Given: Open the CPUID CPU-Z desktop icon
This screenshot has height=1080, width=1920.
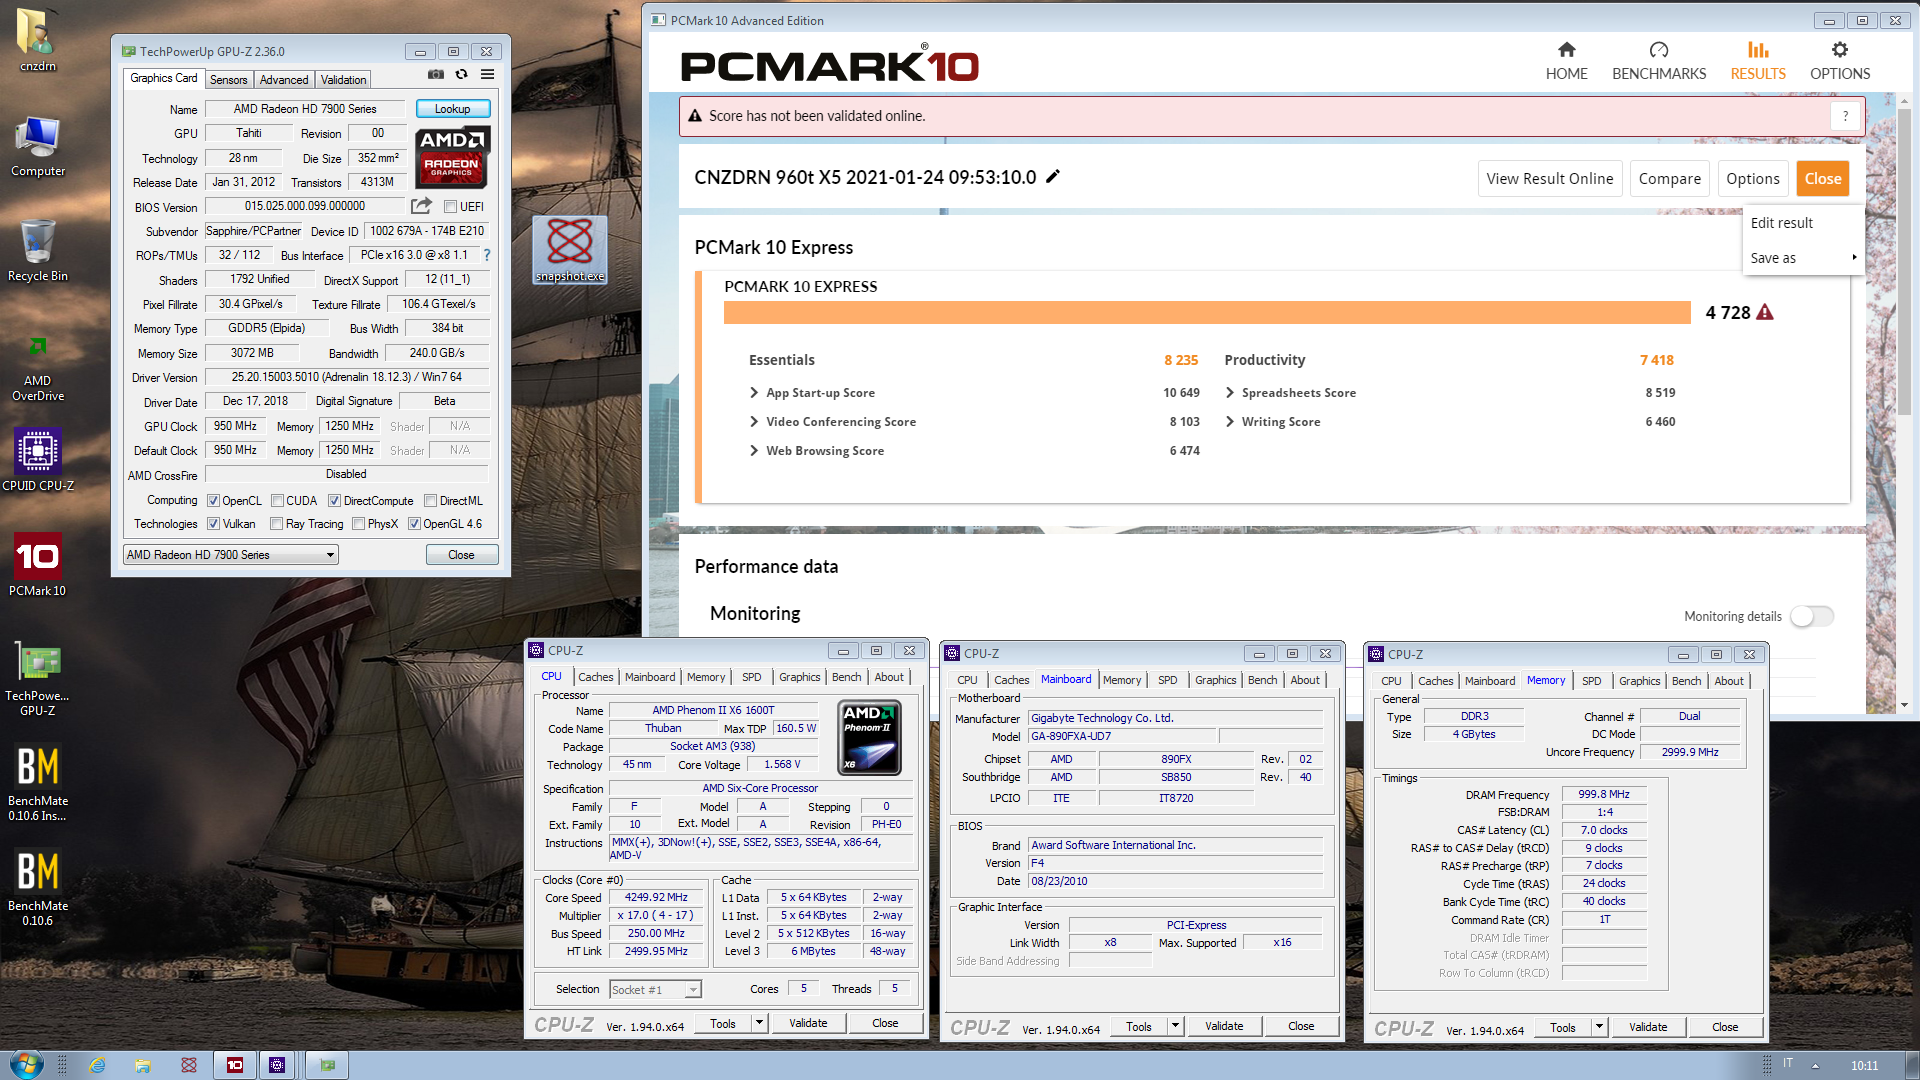Looking at the screenshot, I should pyautogui.click(x=38, y=460).
